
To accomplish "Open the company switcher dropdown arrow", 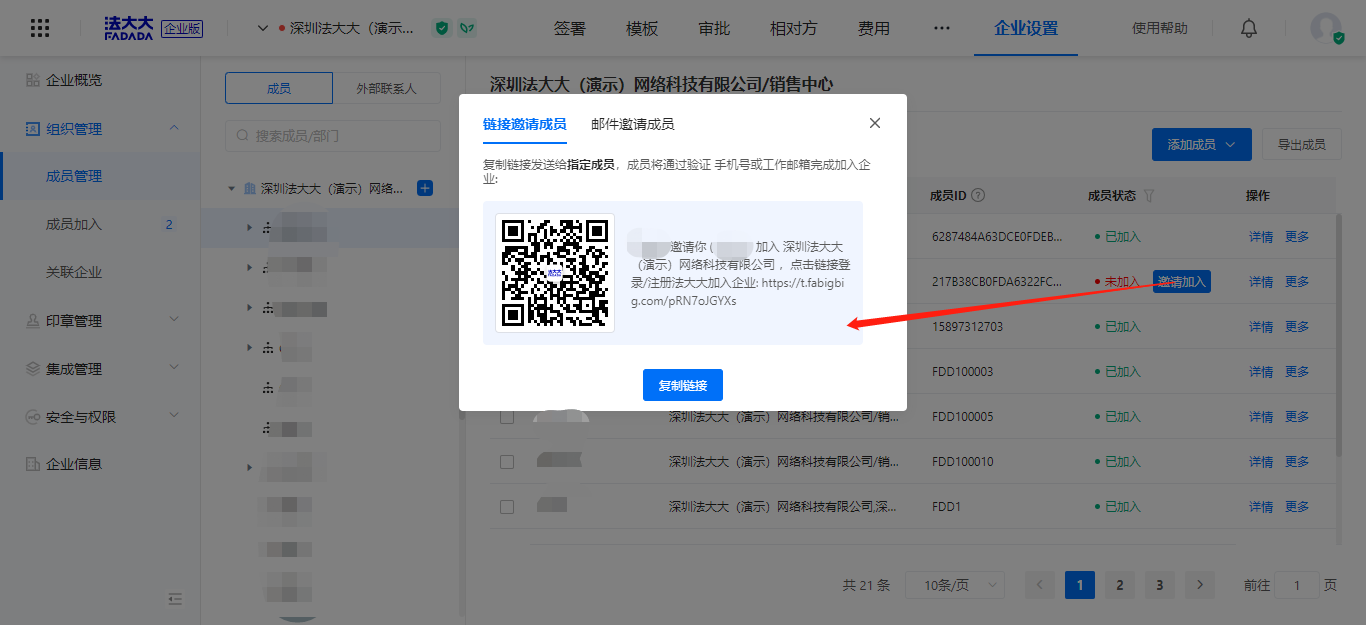I will [x=263, y=28].
